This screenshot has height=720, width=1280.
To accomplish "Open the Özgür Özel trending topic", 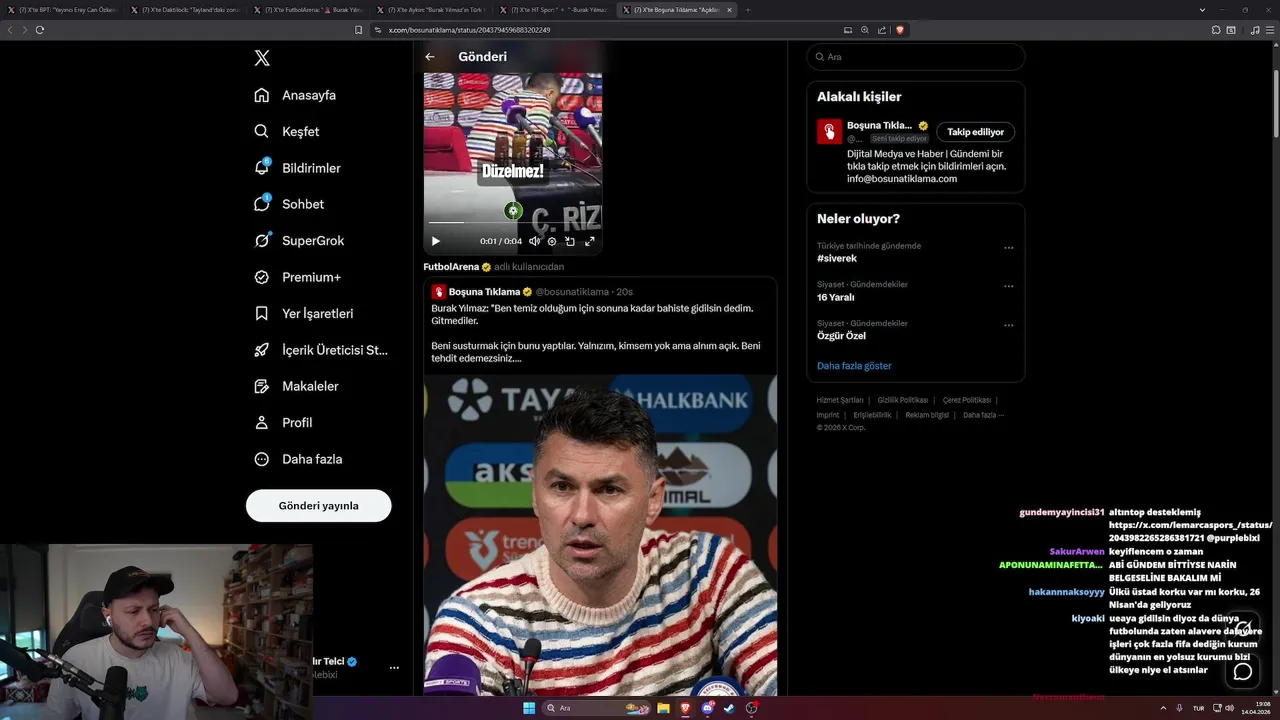I will (841, 336).
